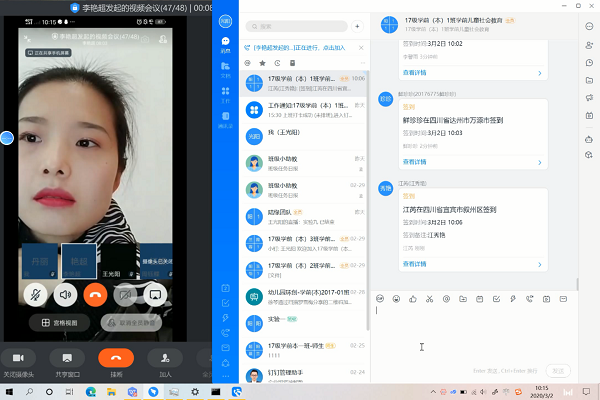Toggle microphone mute in phone view
This screenshot has width=600, height=400.
(35, 295)
